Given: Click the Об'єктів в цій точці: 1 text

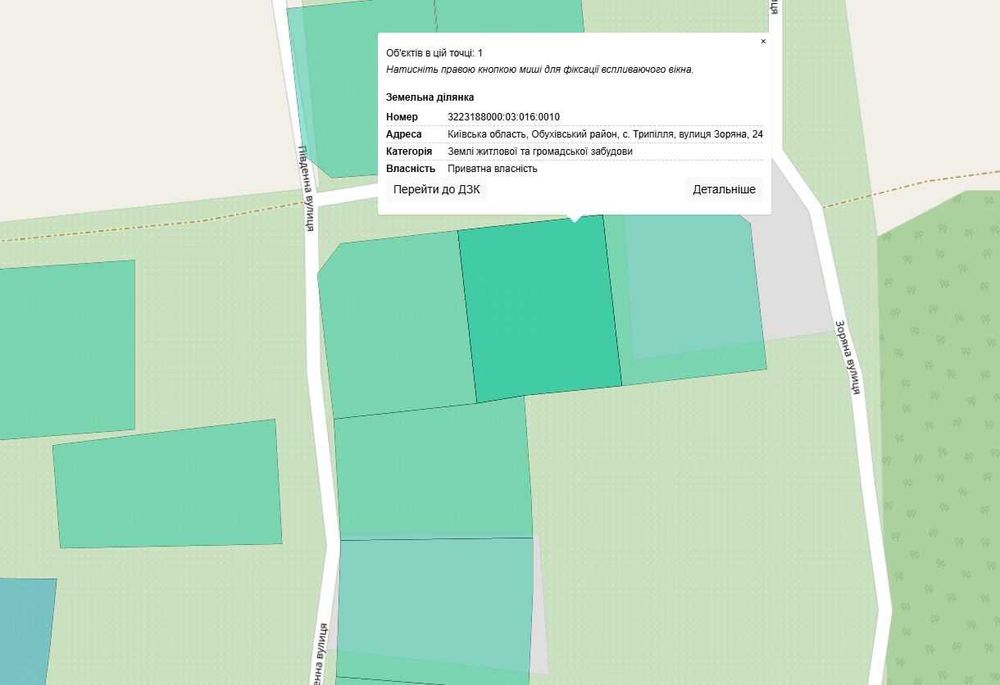Looking at the screenshot, I should pyautogui.click(x=434, y=53).
